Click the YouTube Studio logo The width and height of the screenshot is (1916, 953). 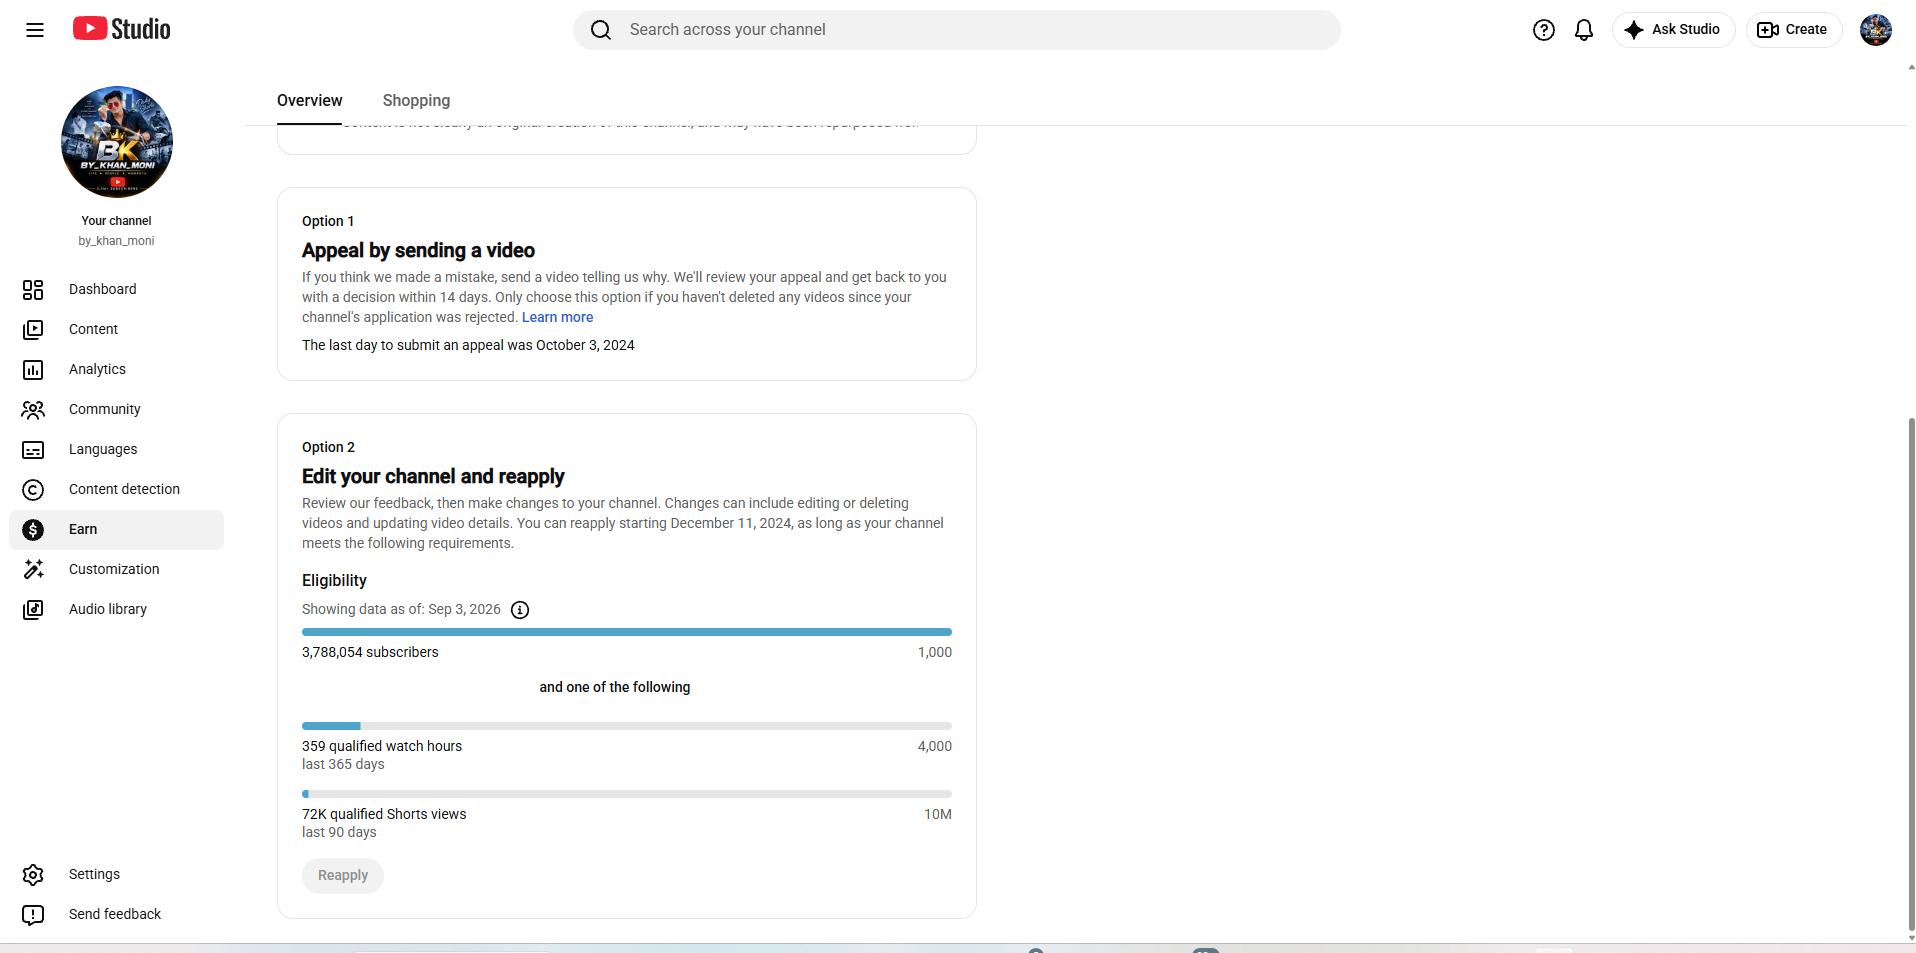(x=122, y=29)
